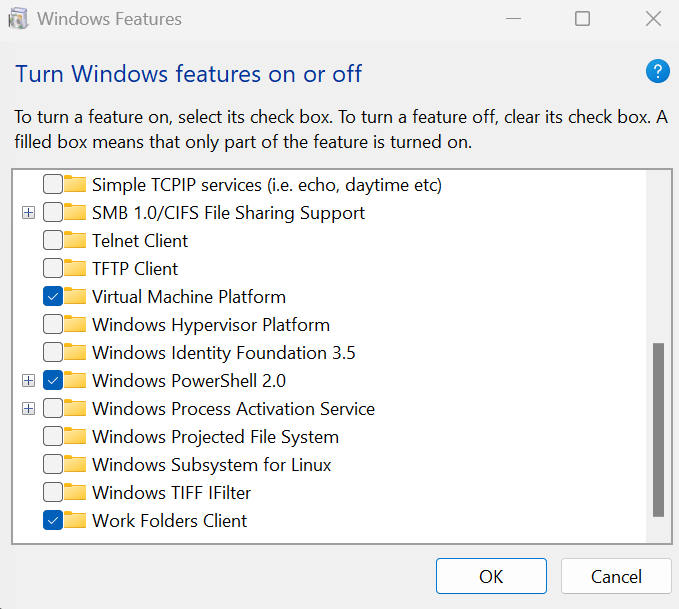This screenshot has height=609, width=679.
Task: Expand the SMB 1.0/CIFS File Sharing Support node
Action: (x=28, y=213)
